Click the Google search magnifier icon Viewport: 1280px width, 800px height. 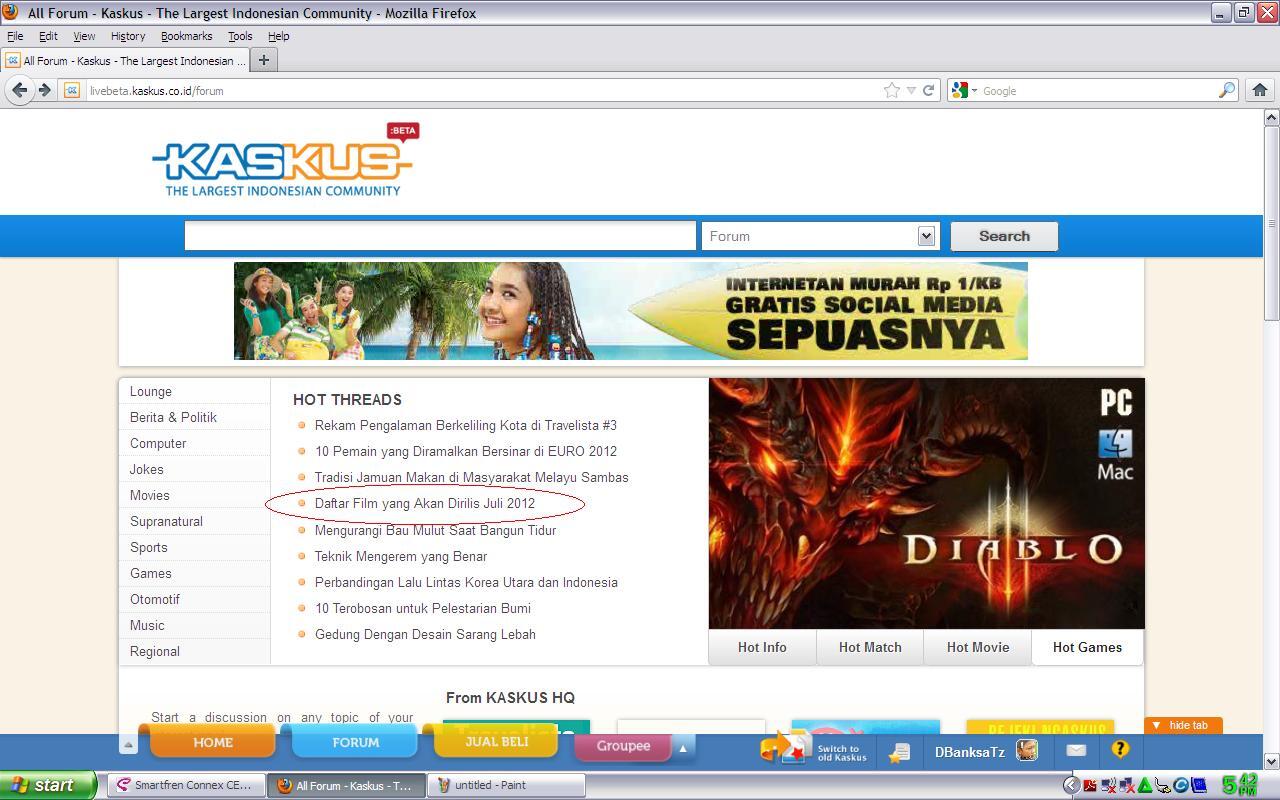coord(1226,90)
